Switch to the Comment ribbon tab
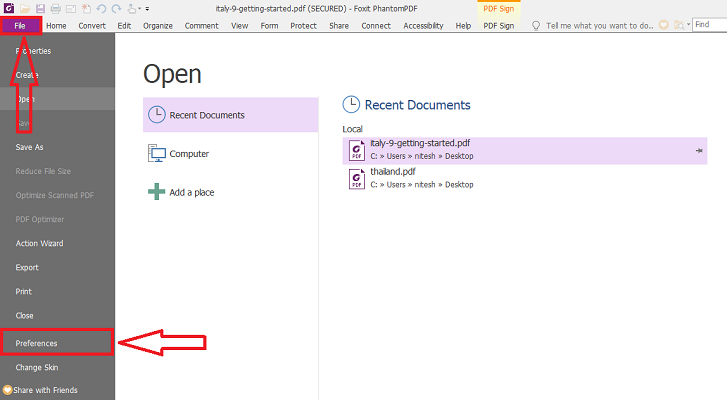The width and height of the screenshot is (727, 400). [x=201, y=26]
